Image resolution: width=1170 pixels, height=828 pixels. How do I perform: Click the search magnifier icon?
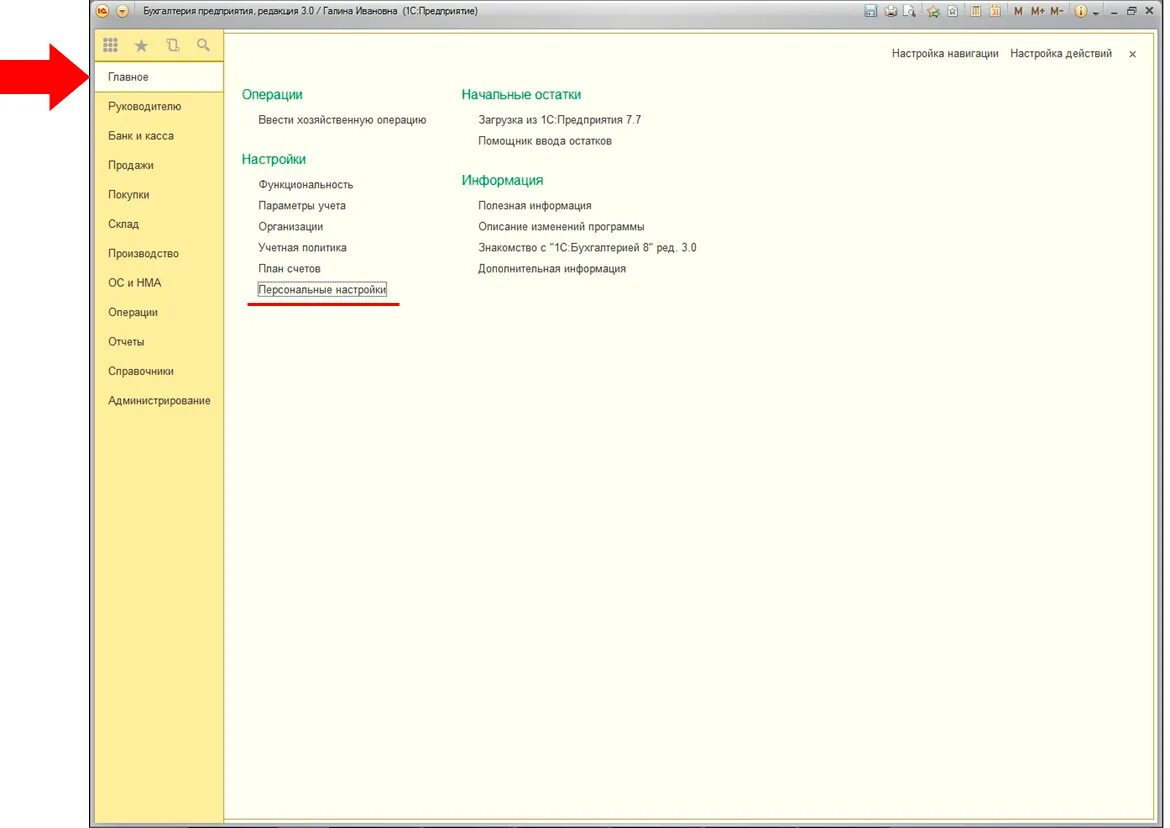coord(203,46)
